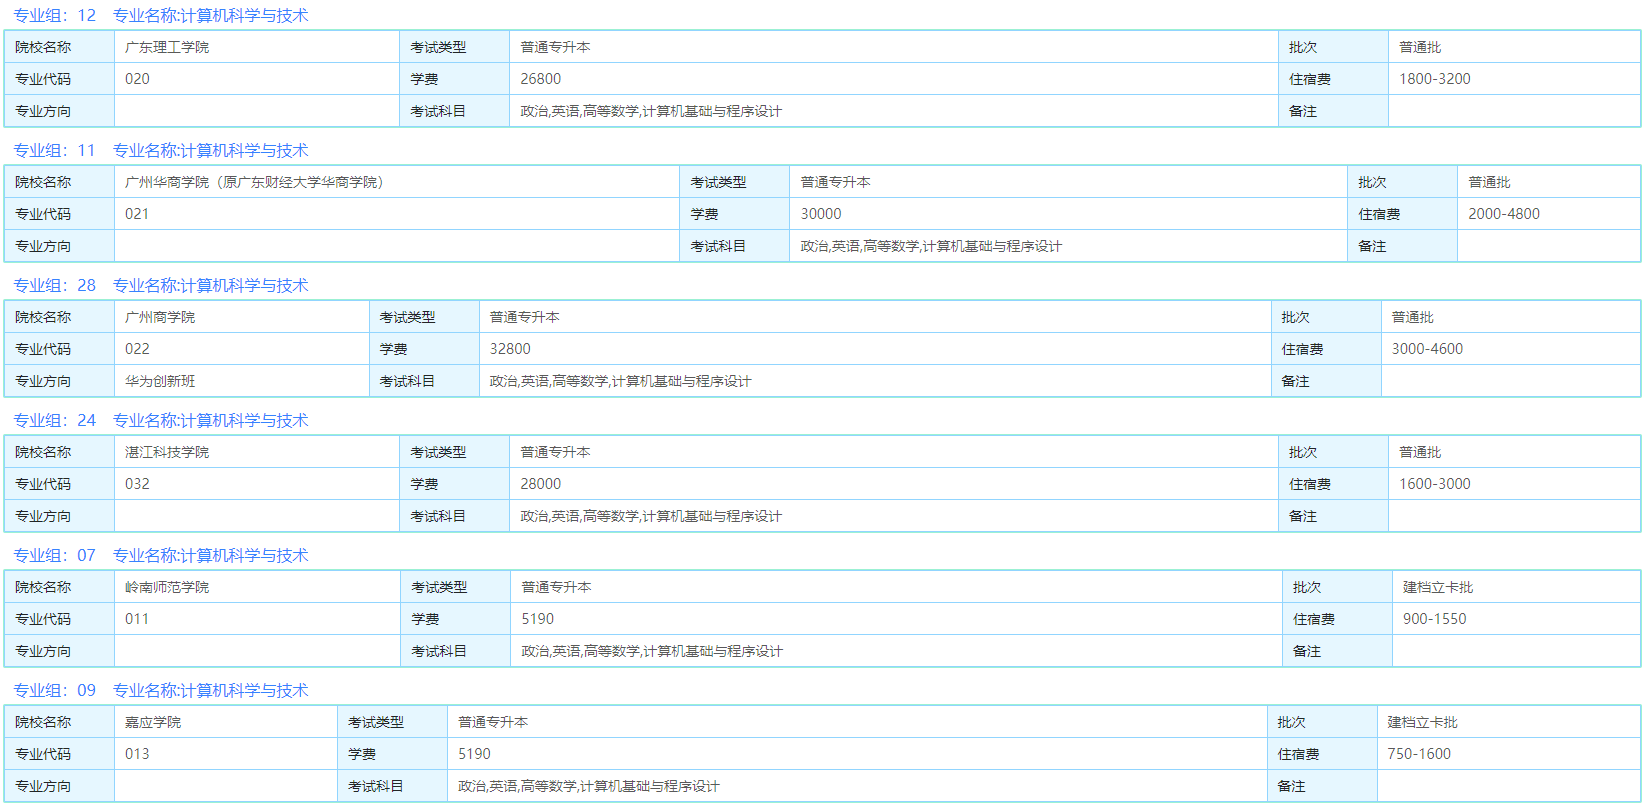The width and height of the screenshot is (1646, 805).
Task: Click exam subjects text in 广州华商学院 table
Action: pyautogui.click(x=931, y=246)
